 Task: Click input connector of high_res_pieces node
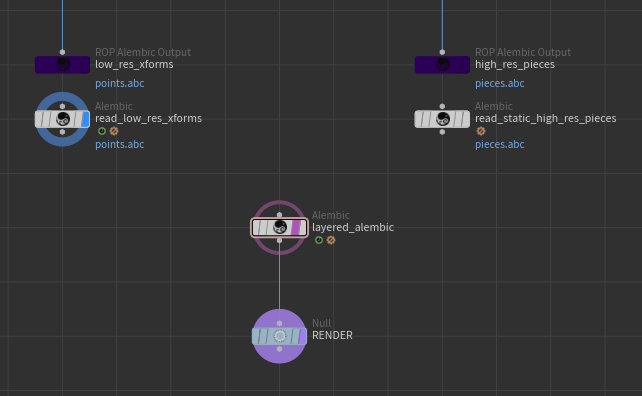coord(442,52)
